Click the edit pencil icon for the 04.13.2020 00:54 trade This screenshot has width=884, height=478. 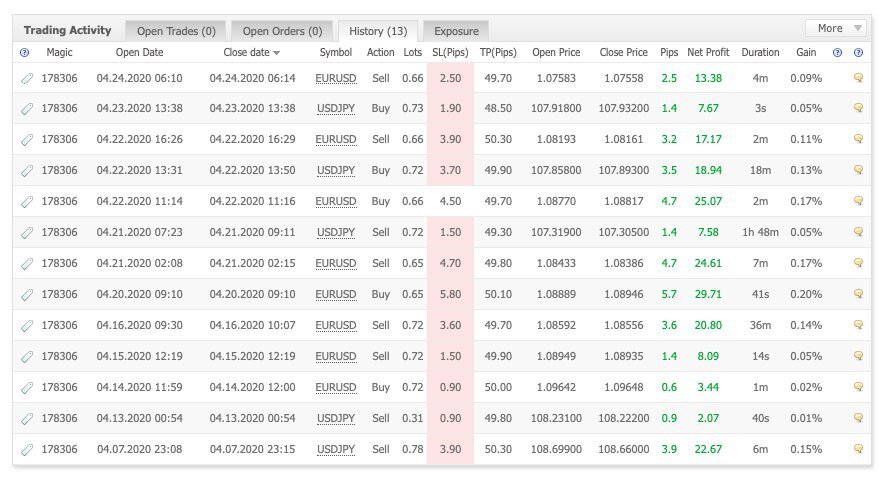click(26, 418)
